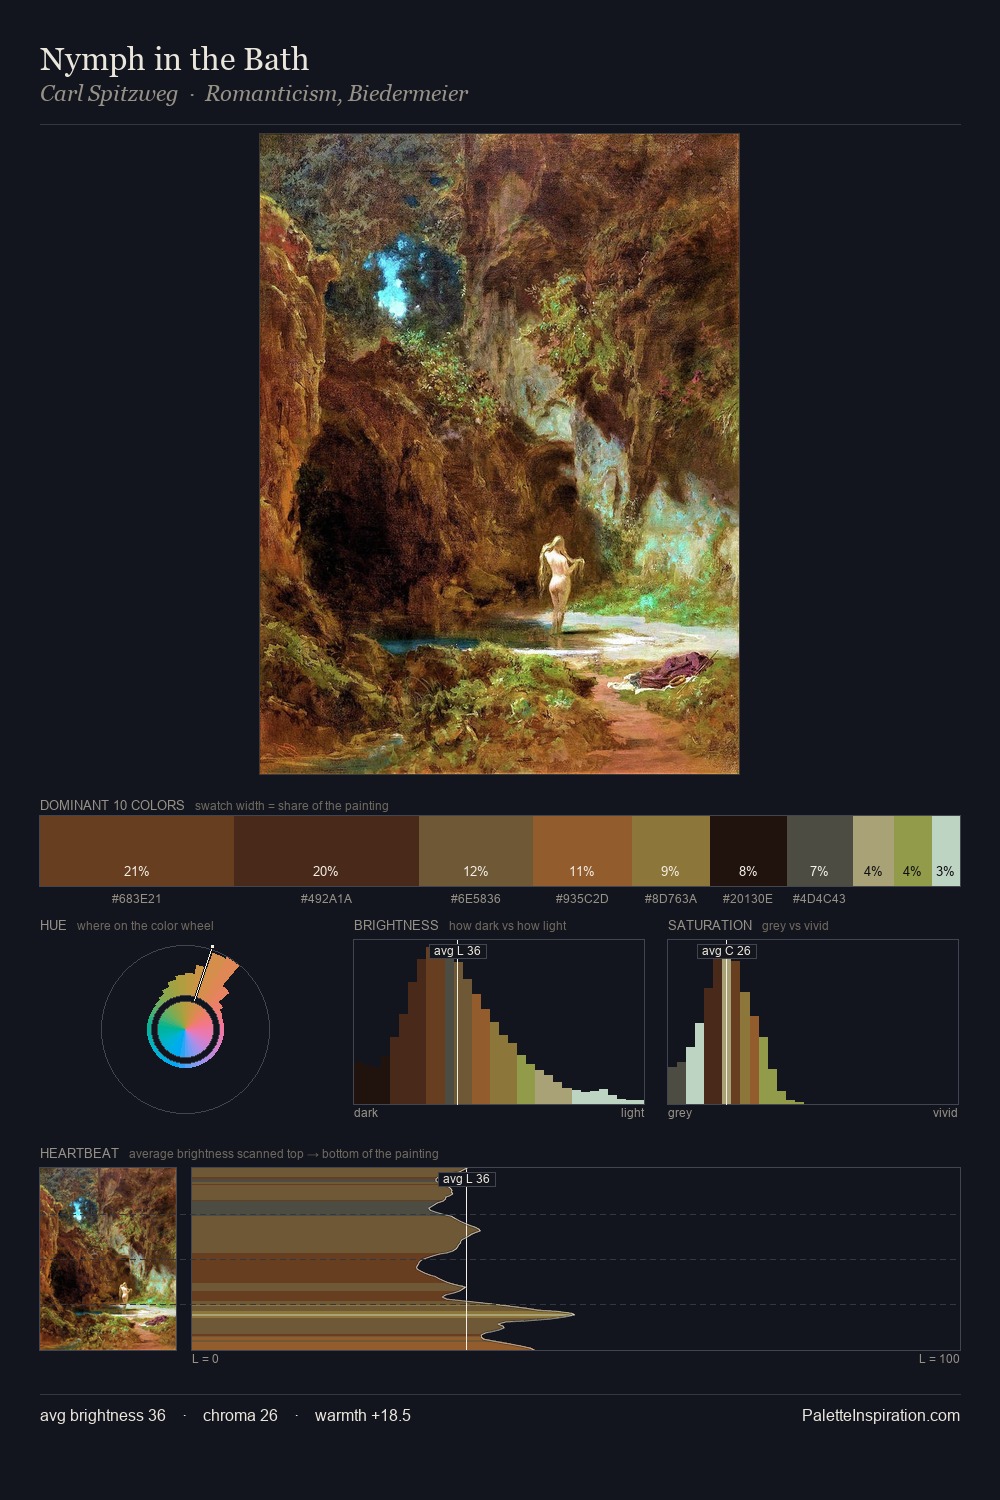Click the 'avg C 26' saturation label
The height and width of the screenshot is (1500, 1000).
pos(726,951)
